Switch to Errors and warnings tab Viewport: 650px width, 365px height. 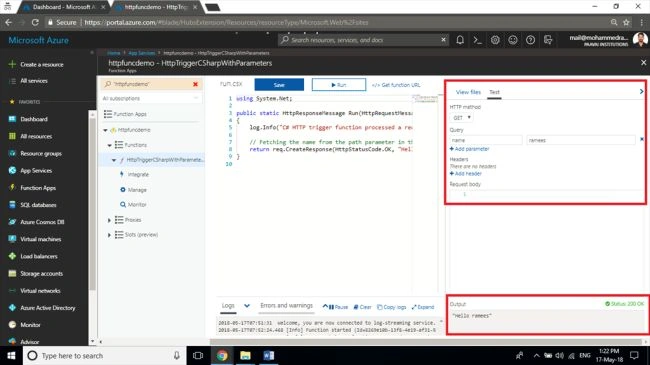pos(286,306)
